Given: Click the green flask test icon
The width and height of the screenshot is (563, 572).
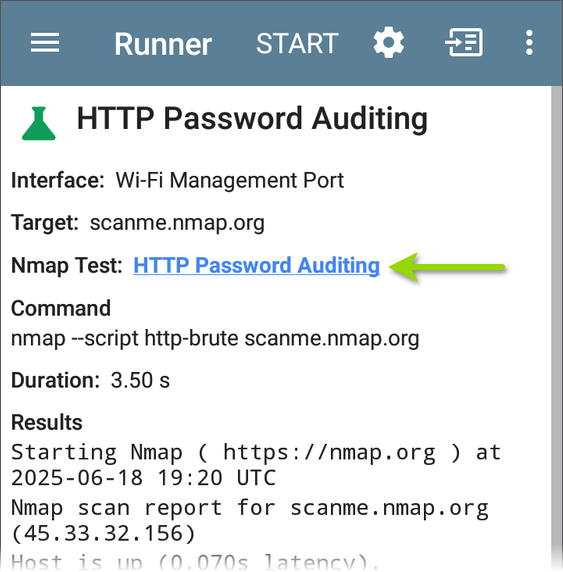Looking at the screenshot, I should click(39, 123).
